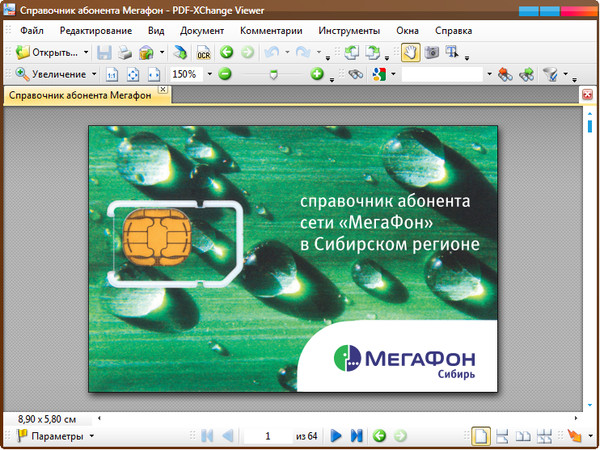
Task: Click the page number field
Action: pos(267,436)
